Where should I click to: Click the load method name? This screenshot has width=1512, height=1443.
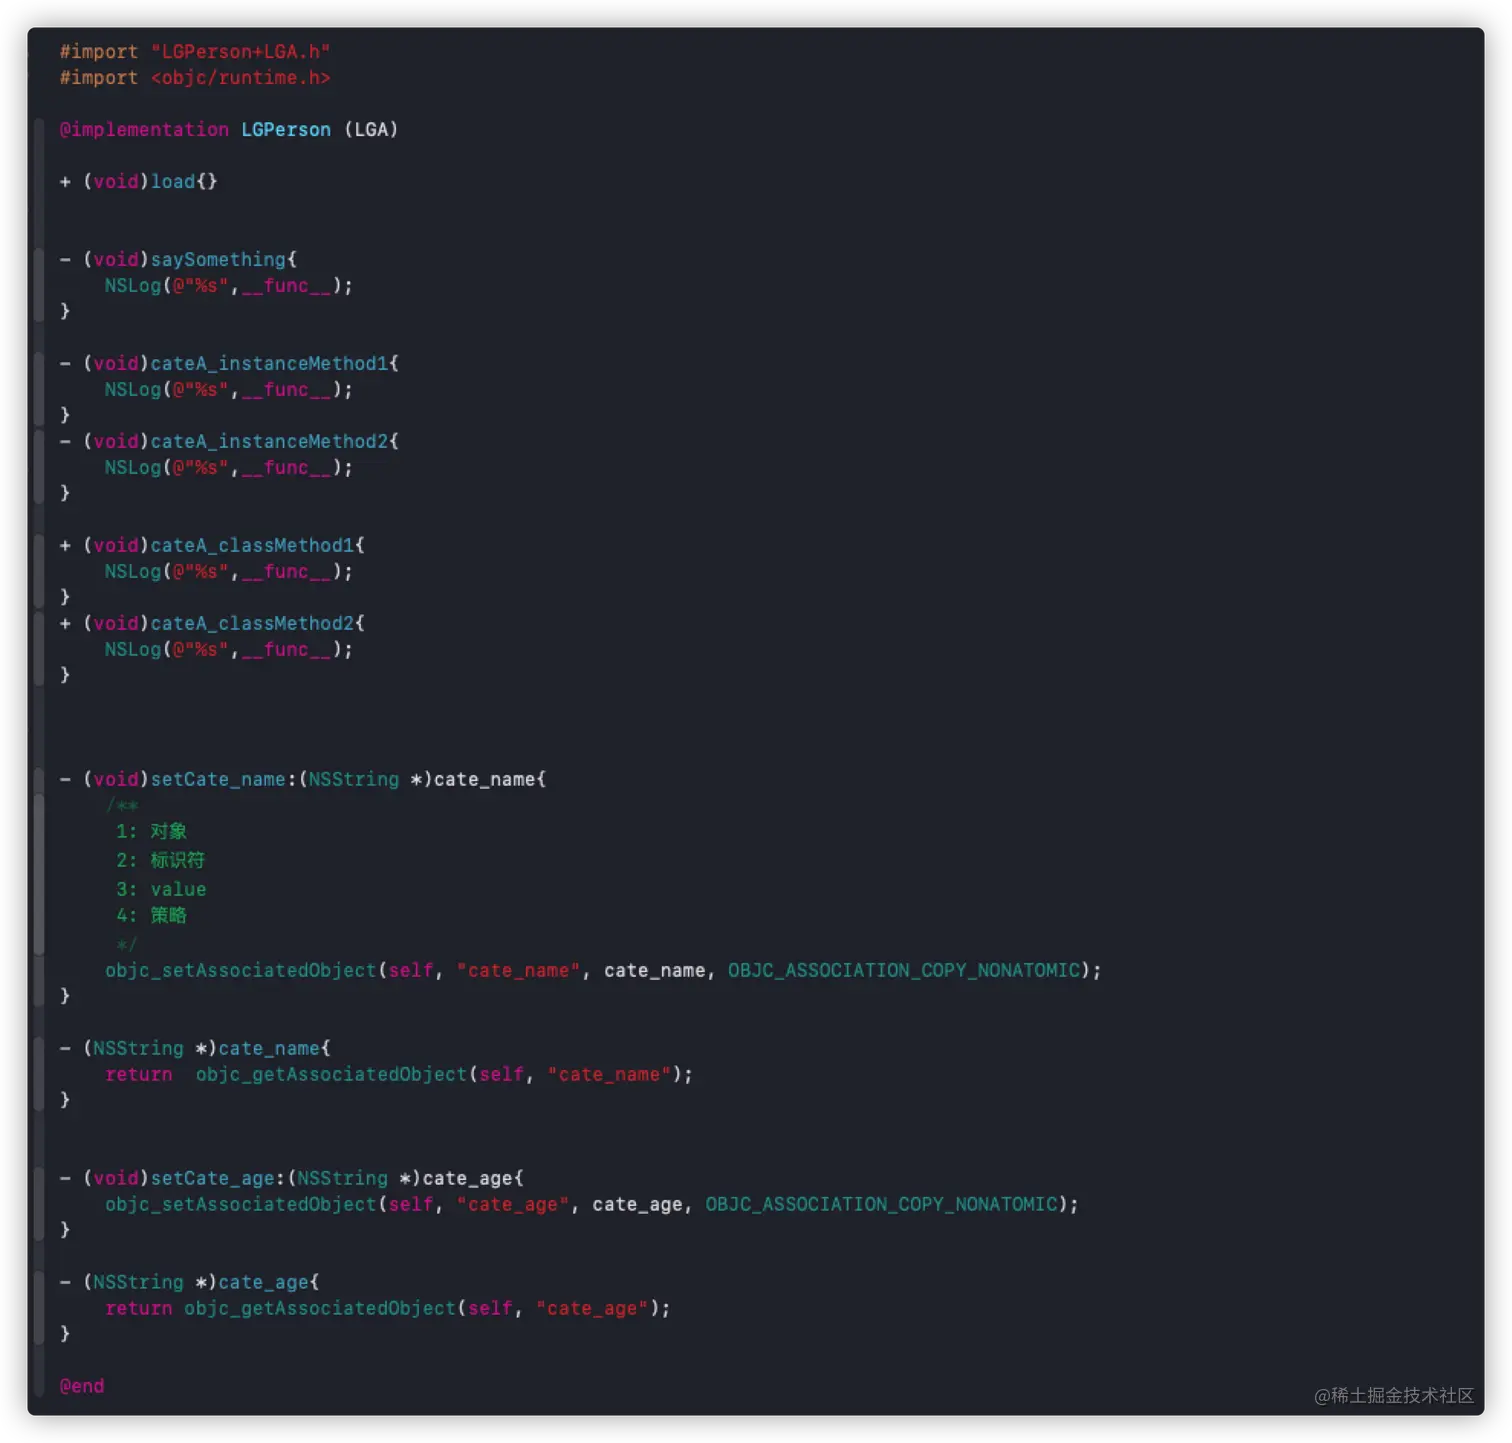pyautogui.click(x=173, y=182)
